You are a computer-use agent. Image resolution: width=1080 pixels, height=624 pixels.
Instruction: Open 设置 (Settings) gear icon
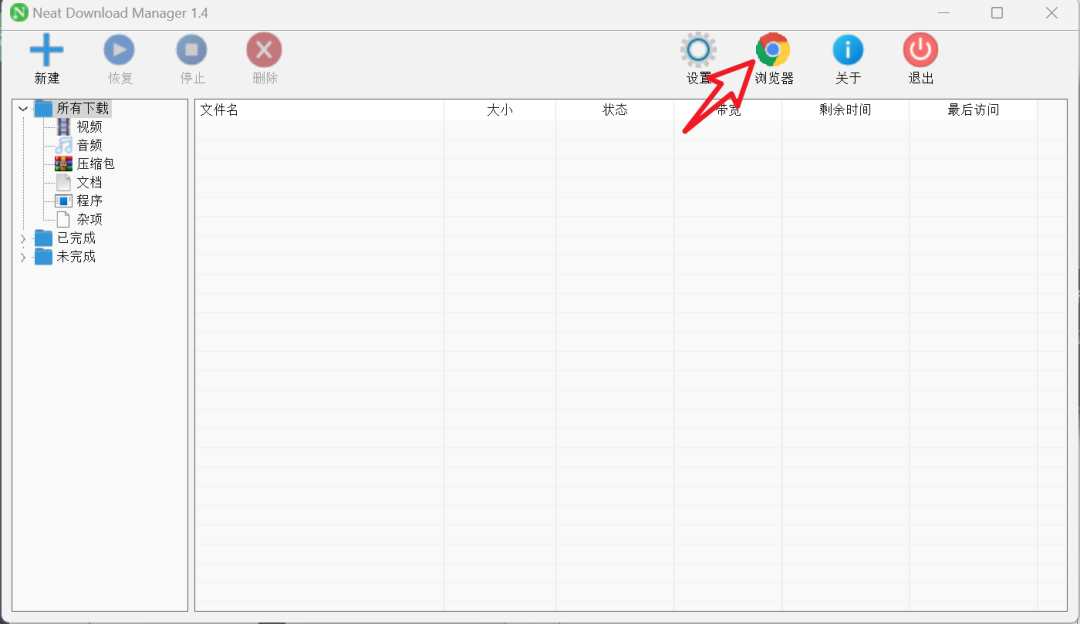698,50
